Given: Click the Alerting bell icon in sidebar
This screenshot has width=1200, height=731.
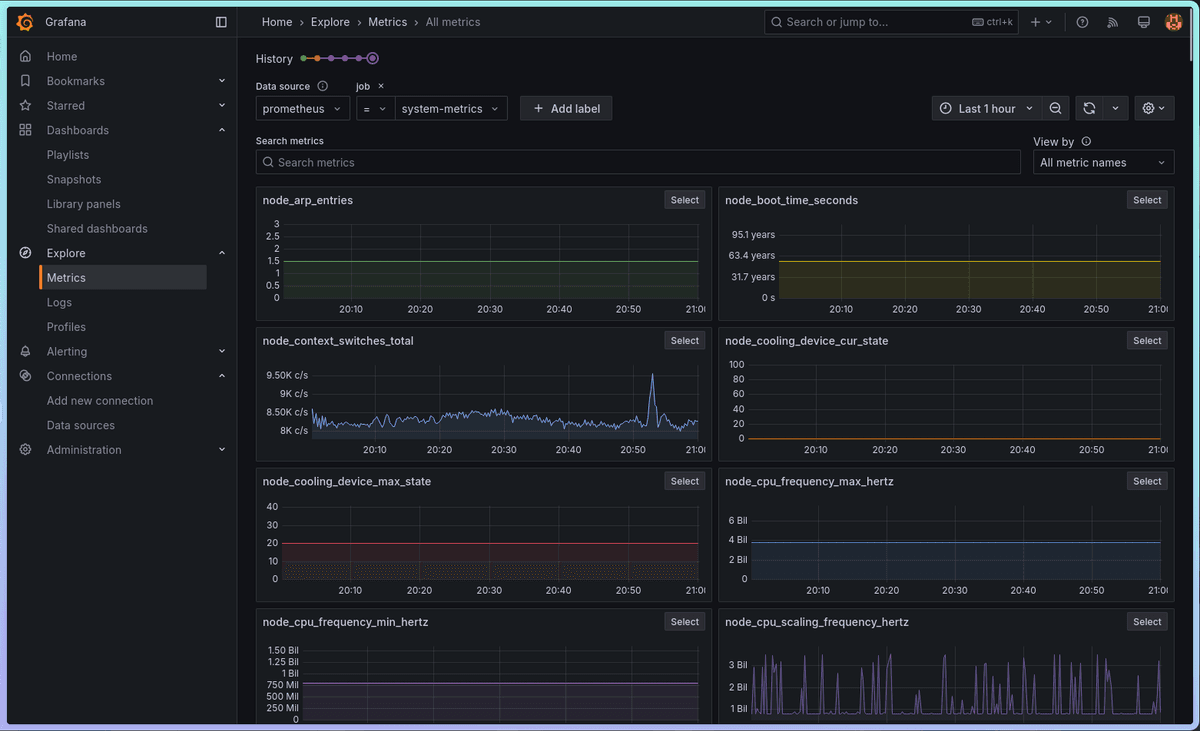Looking at the screenshot, I should pos(26,352).
